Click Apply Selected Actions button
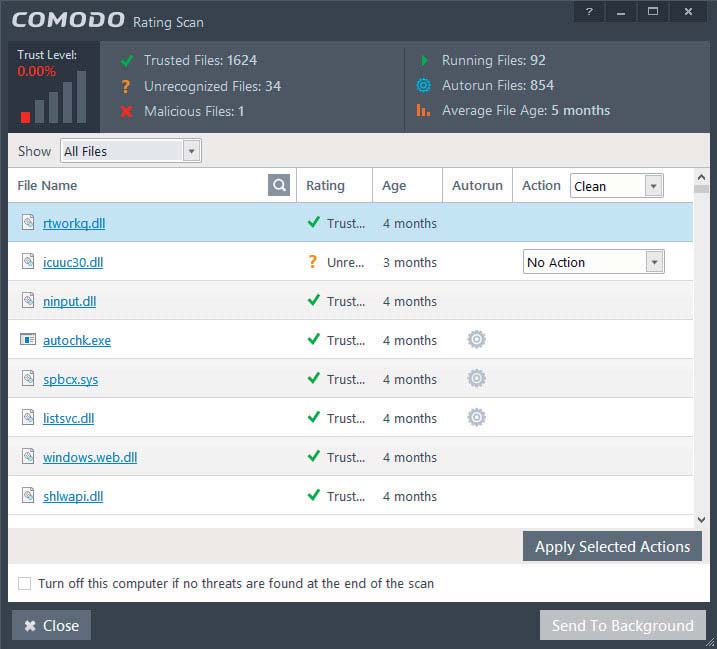Image resolution: width=717 pixels, height=649 pixels. pyautogui.click(x=612, y=546)
